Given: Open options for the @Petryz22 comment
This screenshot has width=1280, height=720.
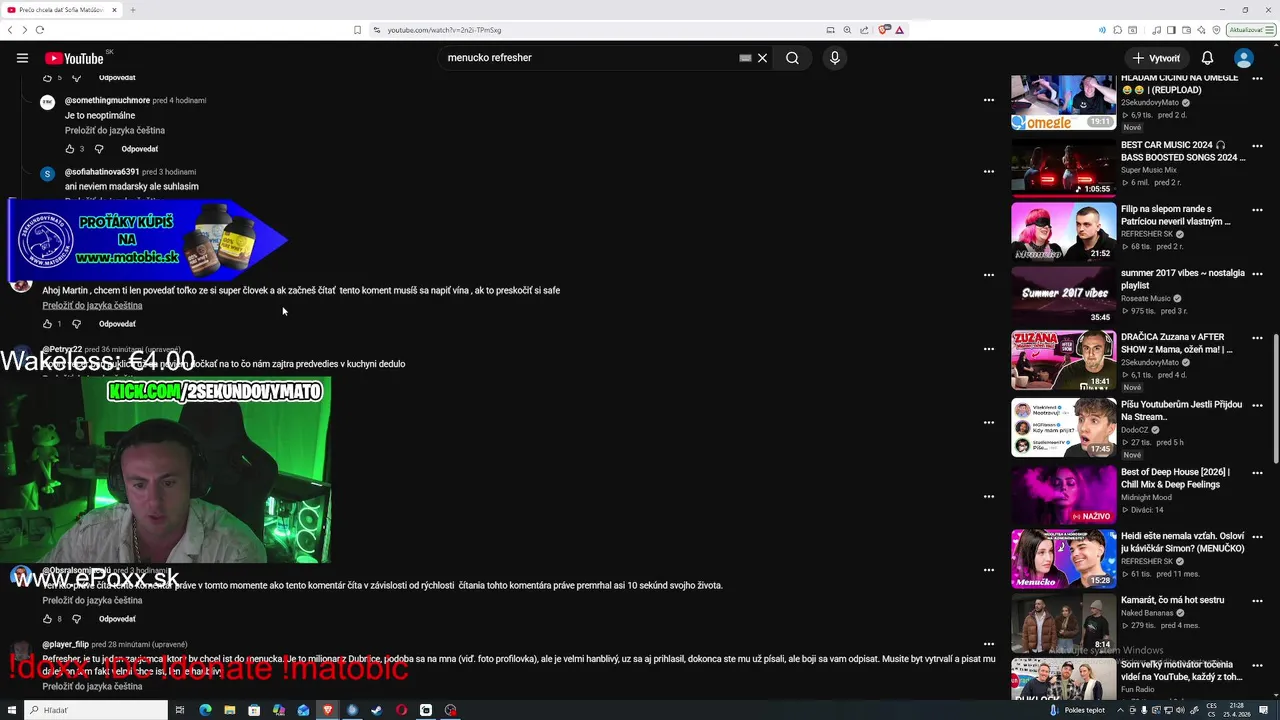Looking at the screenshot, I should pos(988,349).
